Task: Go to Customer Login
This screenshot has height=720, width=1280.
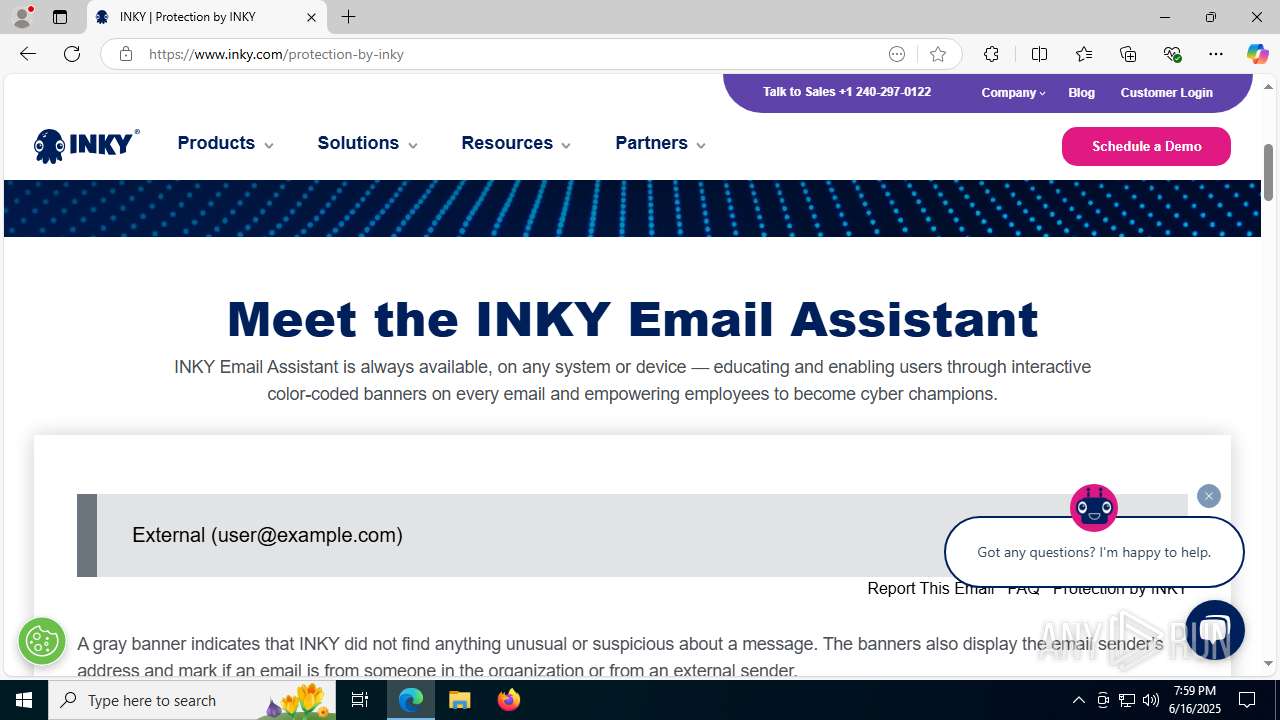Action: pyautogui.click(x=1166, y=92)
